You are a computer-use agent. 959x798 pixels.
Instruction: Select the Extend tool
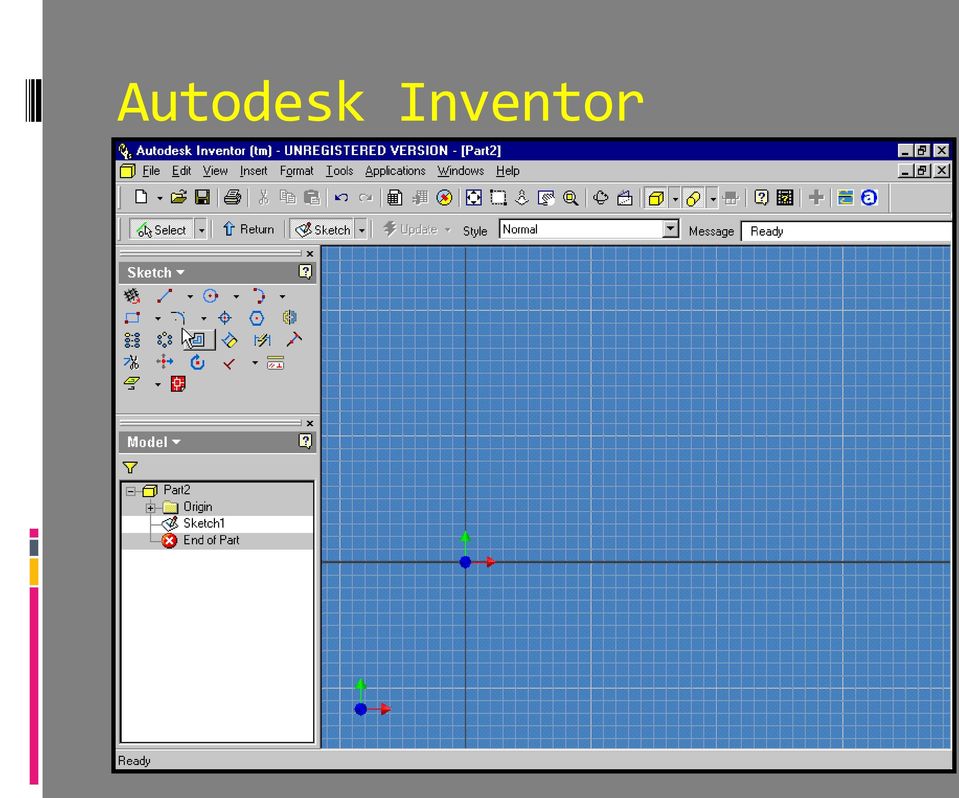[x=294, y=339]
